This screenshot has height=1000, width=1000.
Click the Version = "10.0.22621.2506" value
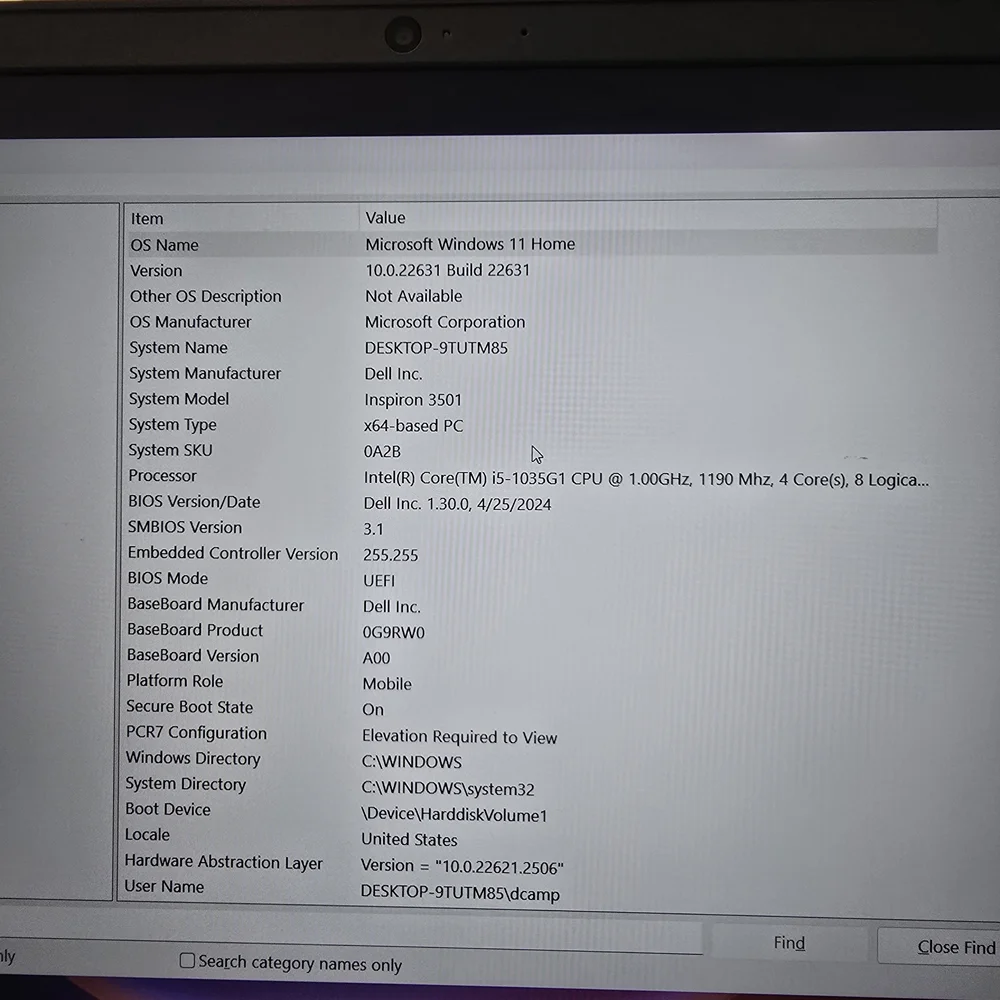pos(462,866)
